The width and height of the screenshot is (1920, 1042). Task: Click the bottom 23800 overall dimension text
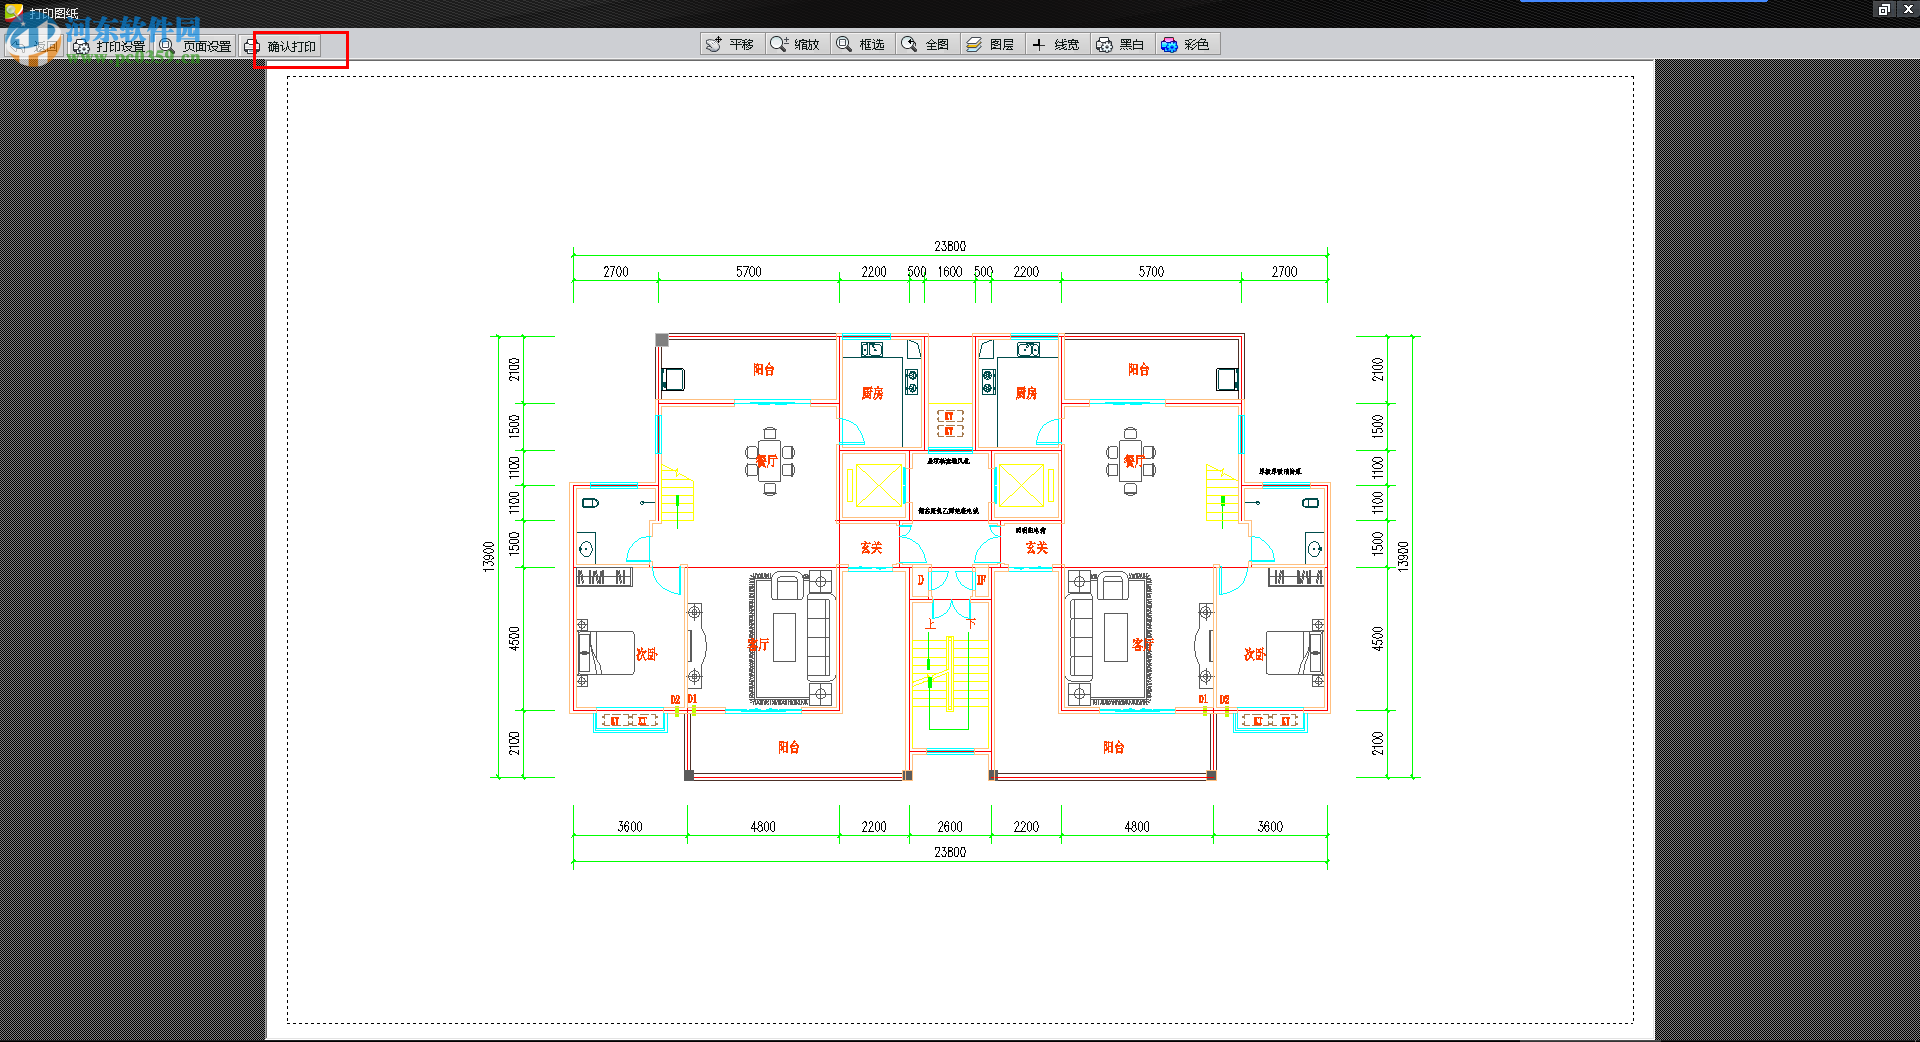(950, 852)
